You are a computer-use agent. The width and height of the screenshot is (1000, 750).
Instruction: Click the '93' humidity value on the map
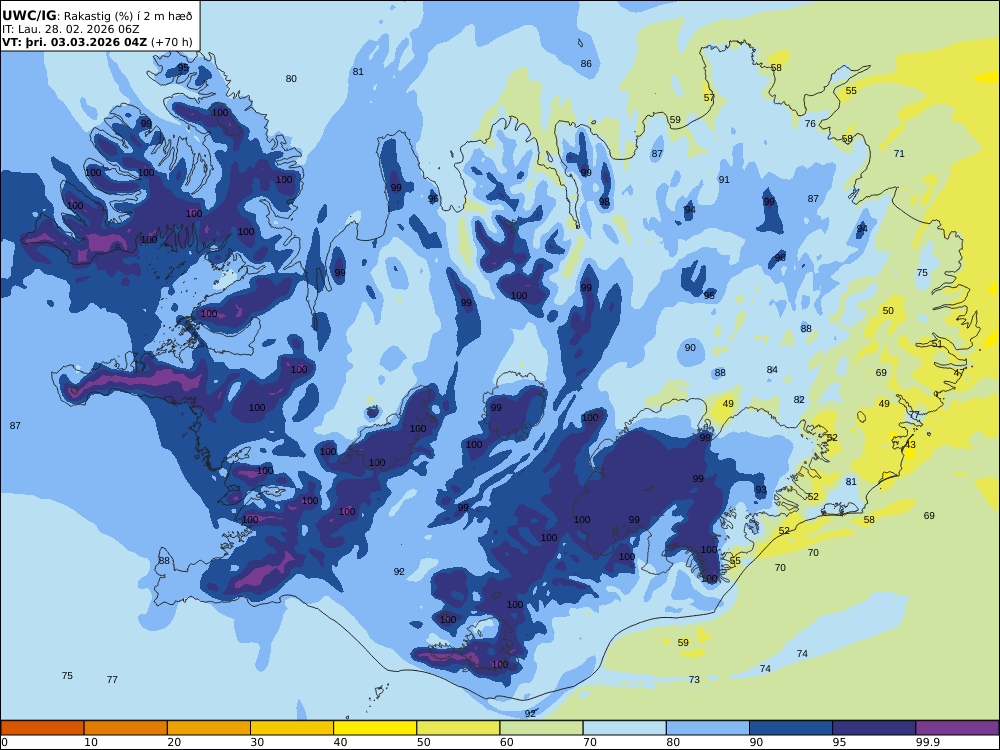[761, 490]
